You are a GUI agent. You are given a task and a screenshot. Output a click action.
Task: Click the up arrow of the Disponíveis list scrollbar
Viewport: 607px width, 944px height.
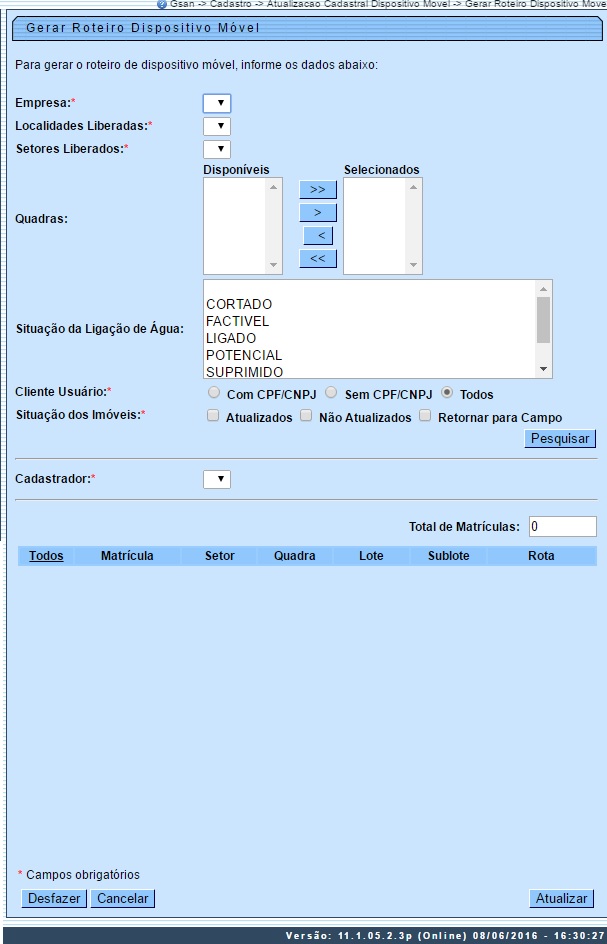pyautogui.click(x=273, y=187)
